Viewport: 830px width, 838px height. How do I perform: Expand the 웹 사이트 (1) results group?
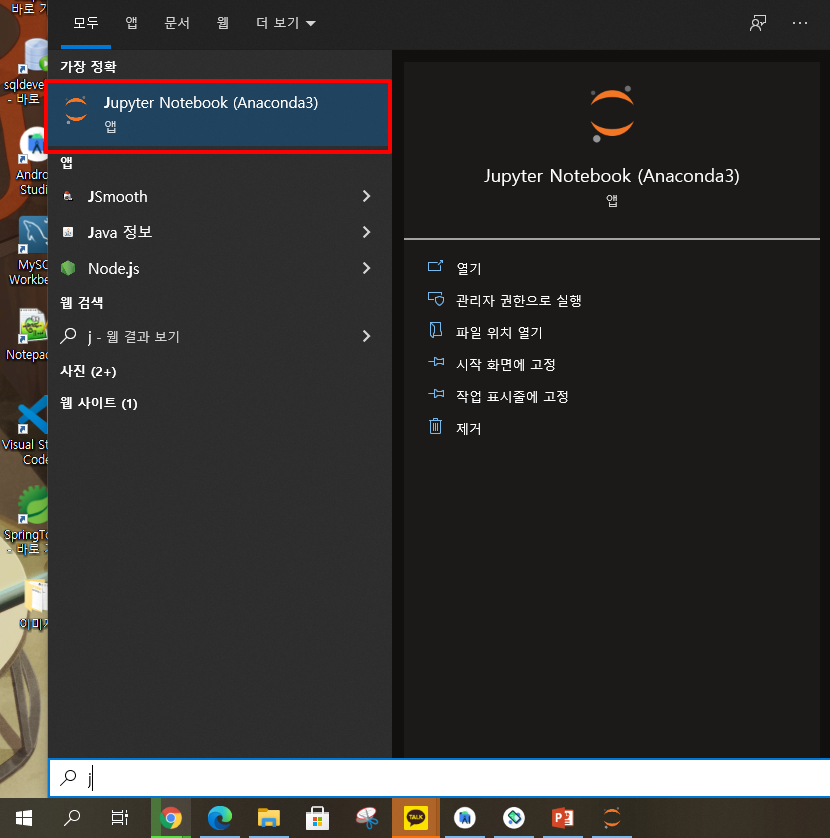tap(99, 403)
